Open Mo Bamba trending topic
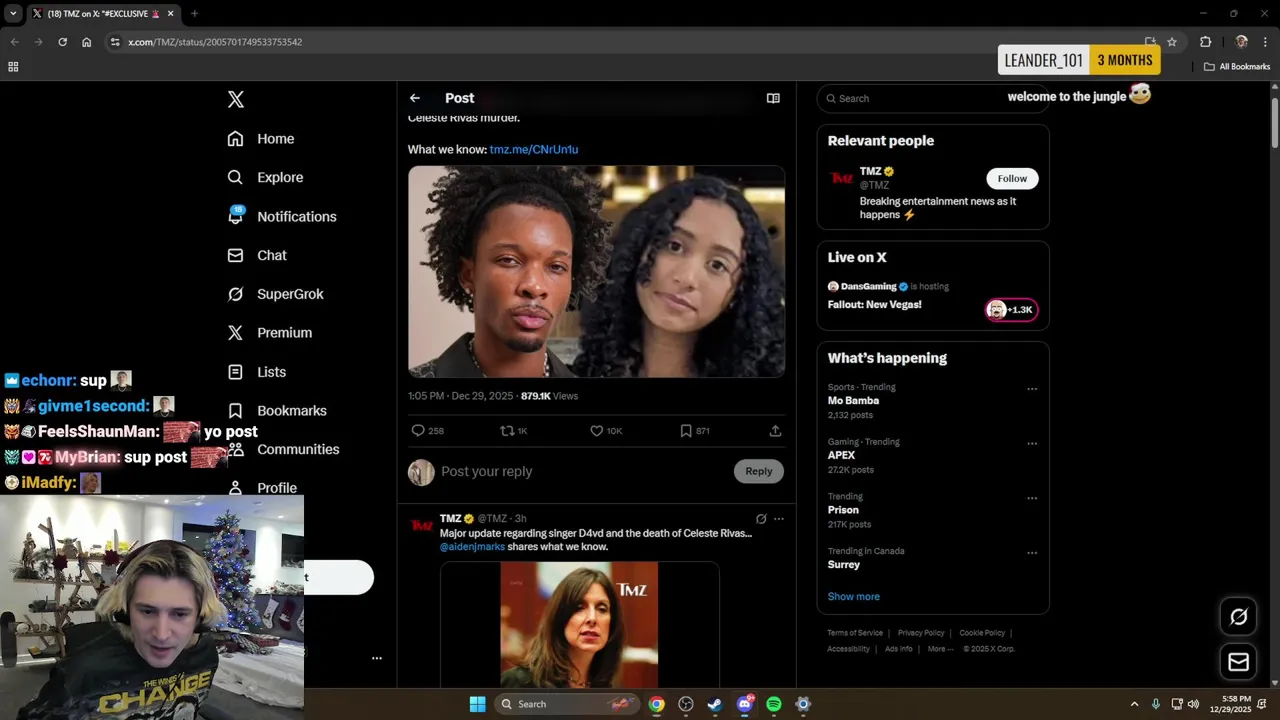This screenshot has height=720, width=1280. point(853,401)
